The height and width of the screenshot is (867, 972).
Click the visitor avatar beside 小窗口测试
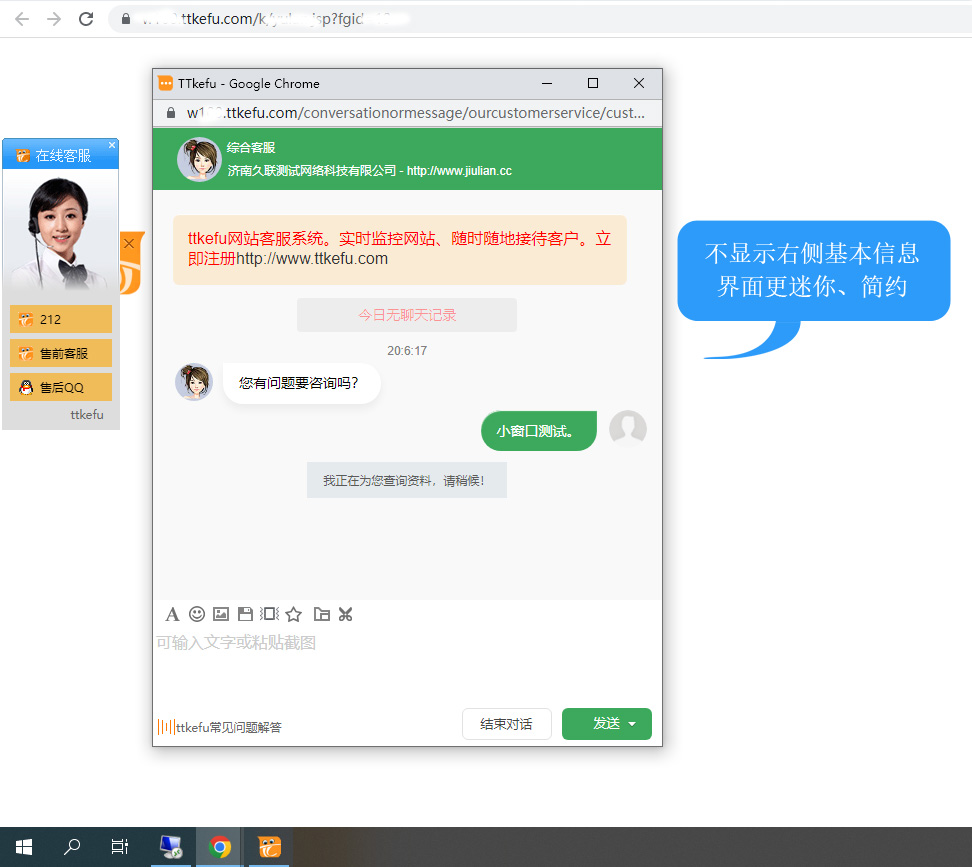coord(628,429)
